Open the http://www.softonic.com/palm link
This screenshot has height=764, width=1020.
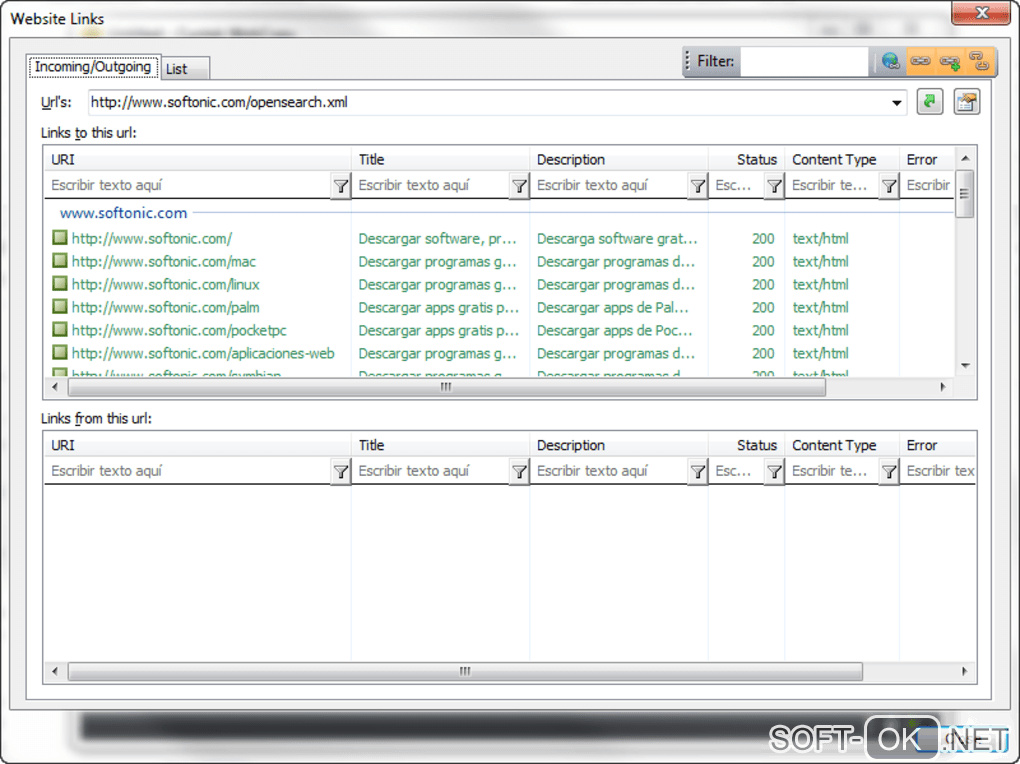[165, 307]
